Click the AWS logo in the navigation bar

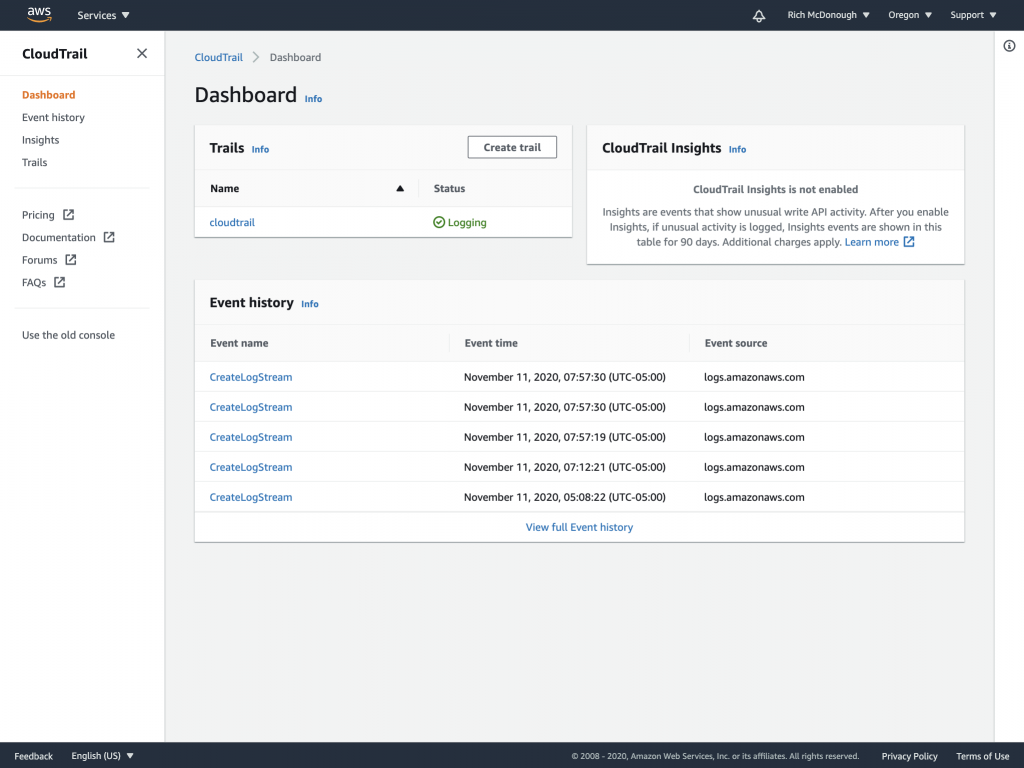[x=38, y=14]
